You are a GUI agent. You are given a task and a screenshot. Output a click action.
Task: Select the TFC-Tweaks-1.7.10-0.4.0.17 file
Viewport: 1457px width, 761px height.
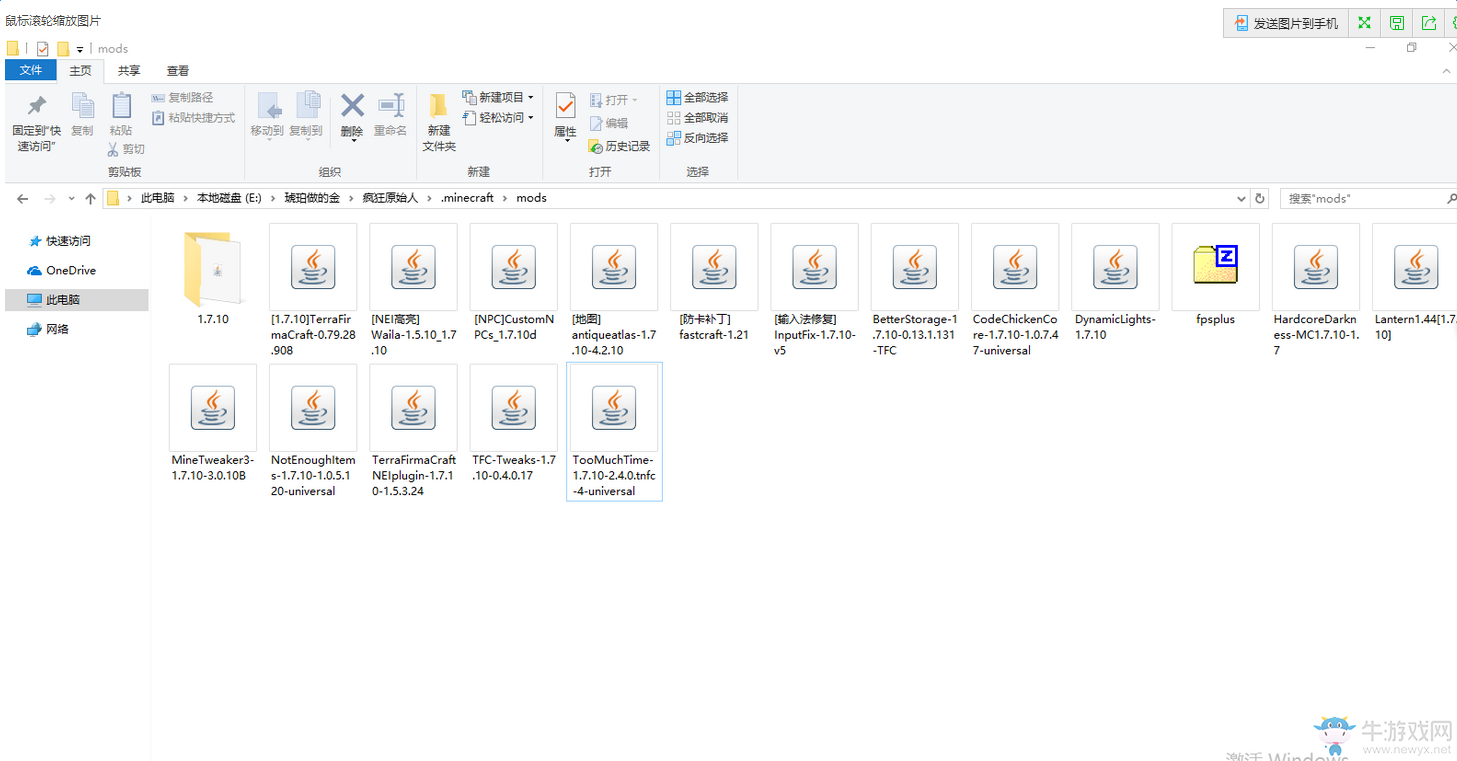pos(513,423)
